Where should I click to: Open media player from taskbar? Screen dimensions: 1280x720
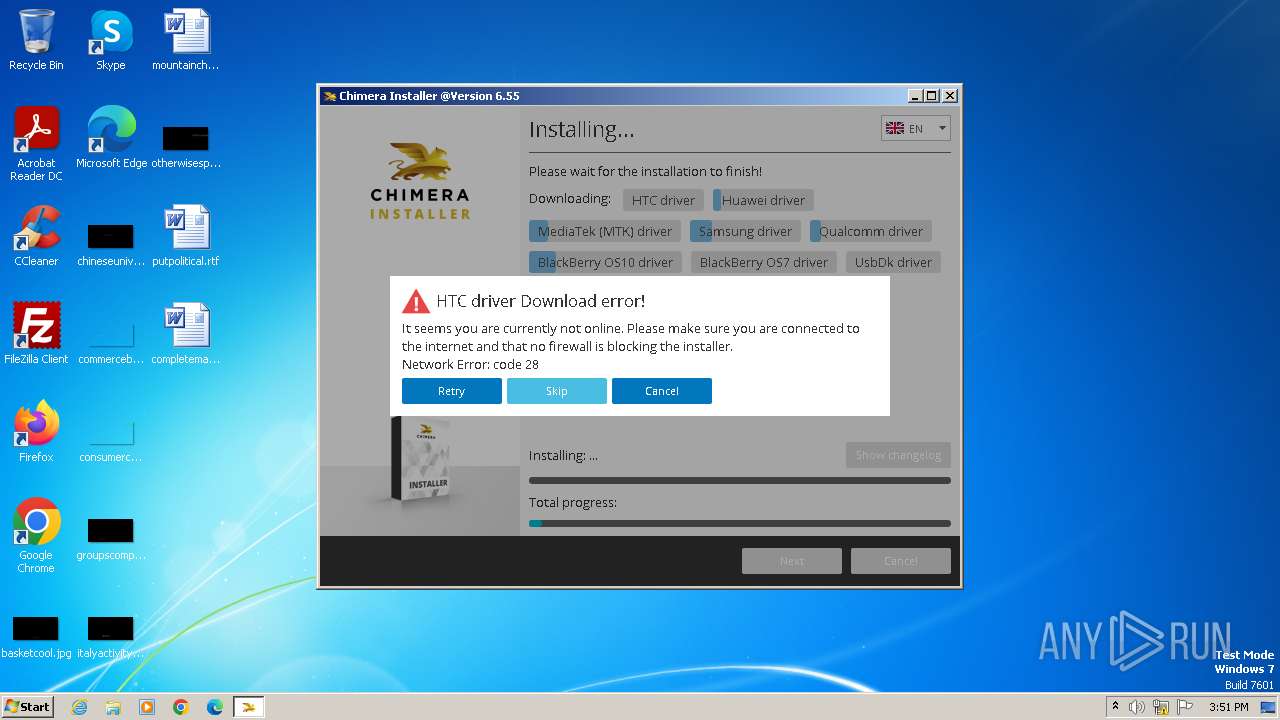147,707
